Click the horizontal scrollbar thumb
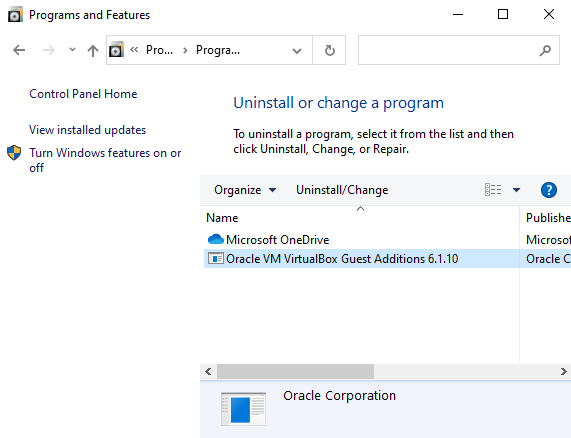This screenshot has width=571, height=438. click(x=295, y=371)
